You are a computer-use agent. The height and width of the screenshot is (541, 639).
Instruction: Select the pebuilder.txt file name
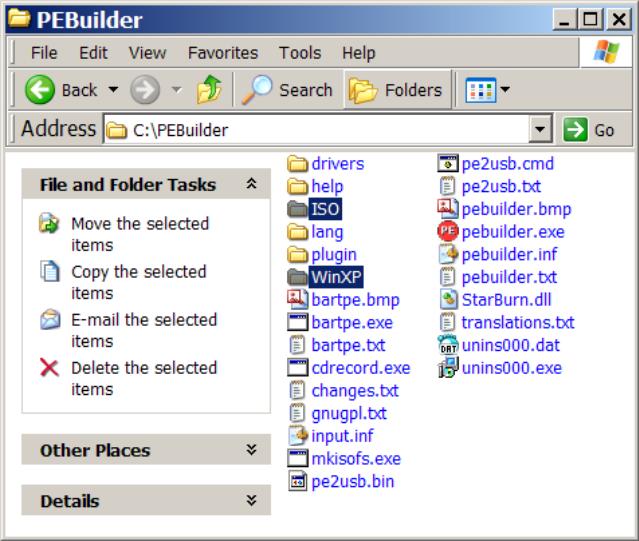click(x=509, y=277)
